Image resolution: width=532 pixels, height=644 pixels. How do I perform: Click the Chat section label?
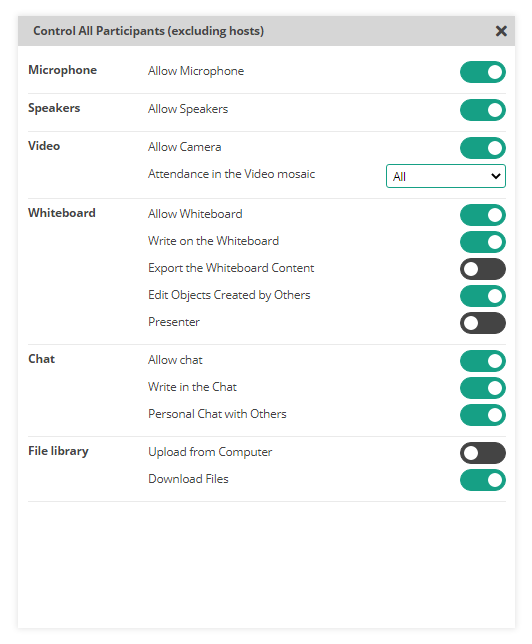[x=41, y=359]
